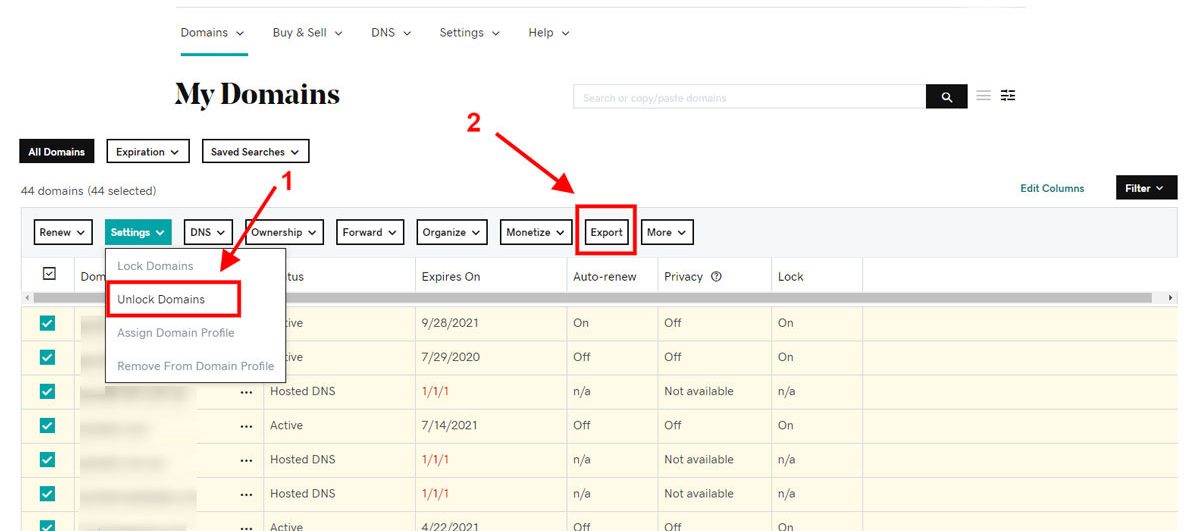
Task: Click the Export button
Action: click(606, 232)
